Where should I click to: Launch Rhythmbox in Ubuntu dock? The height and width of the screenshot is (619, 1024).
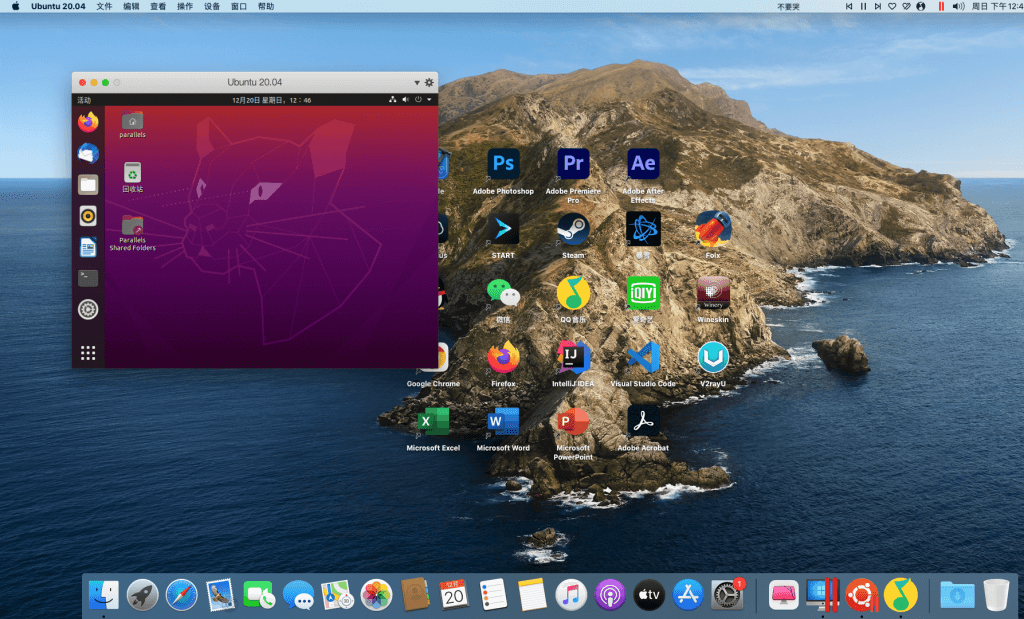[x=88, y=216]
